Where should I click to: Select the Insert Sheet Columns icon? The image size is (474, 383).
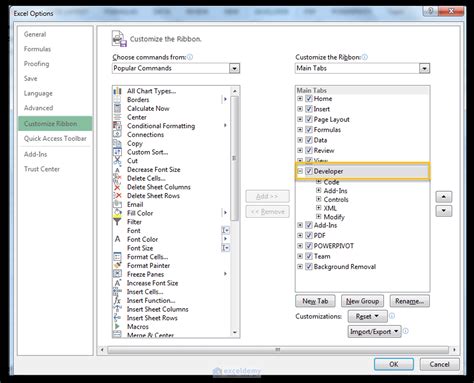pos(117,309)
